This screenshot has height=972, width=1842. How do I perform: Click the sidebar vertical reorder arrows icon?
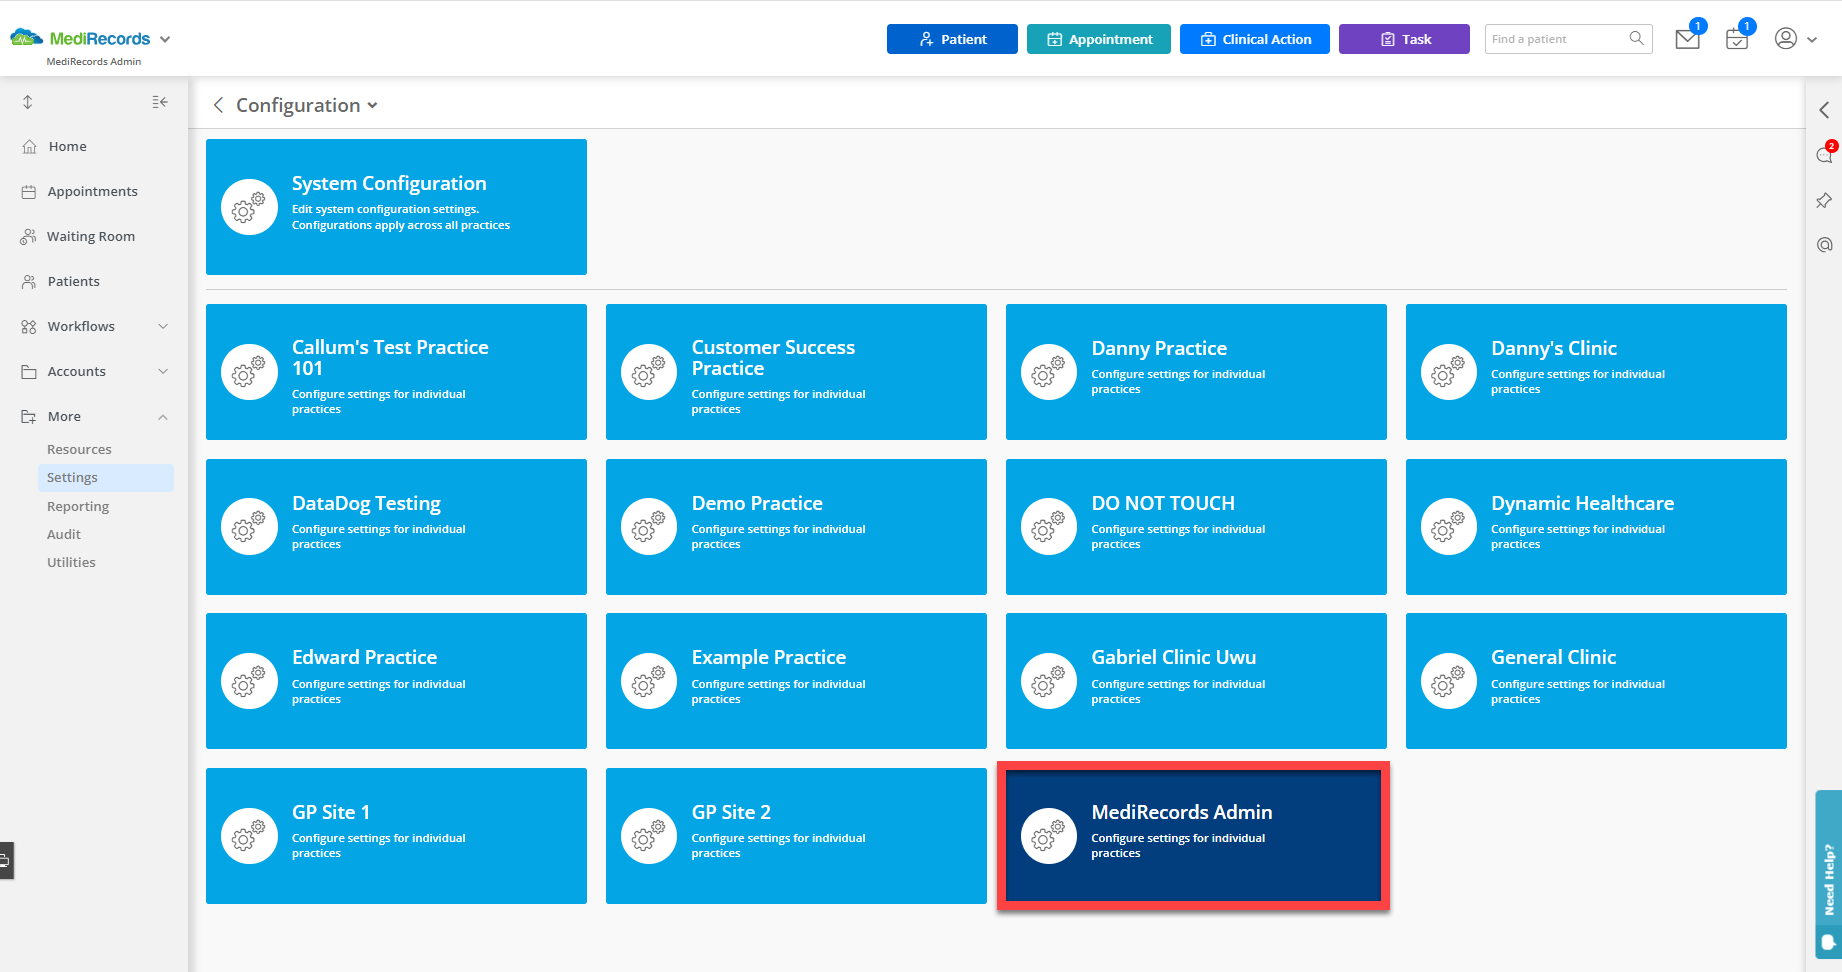click(28, 102)
